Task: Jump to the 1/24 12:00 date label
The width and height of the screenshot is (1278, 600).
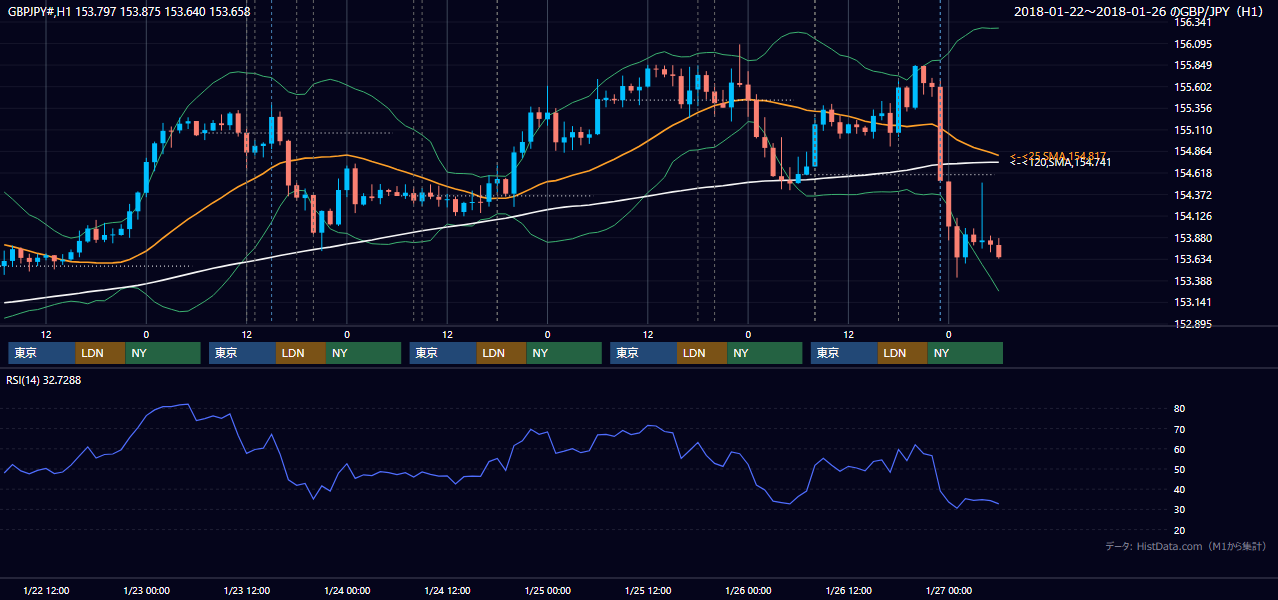Action: click(x=447, y=591)
